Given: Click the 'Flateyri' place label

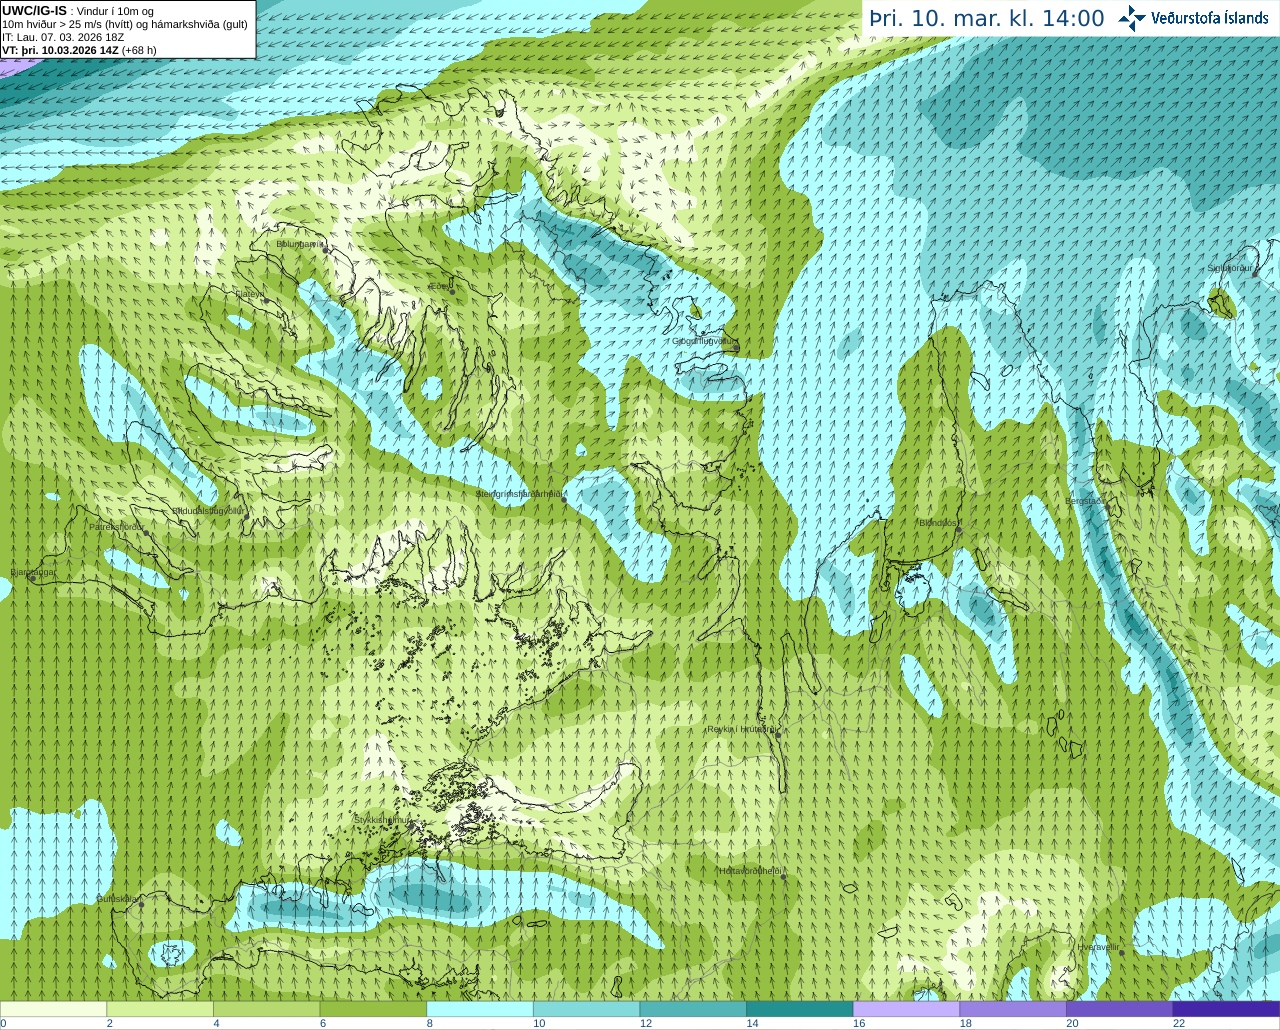Looking at the screenshot, I should click(250, 294).
